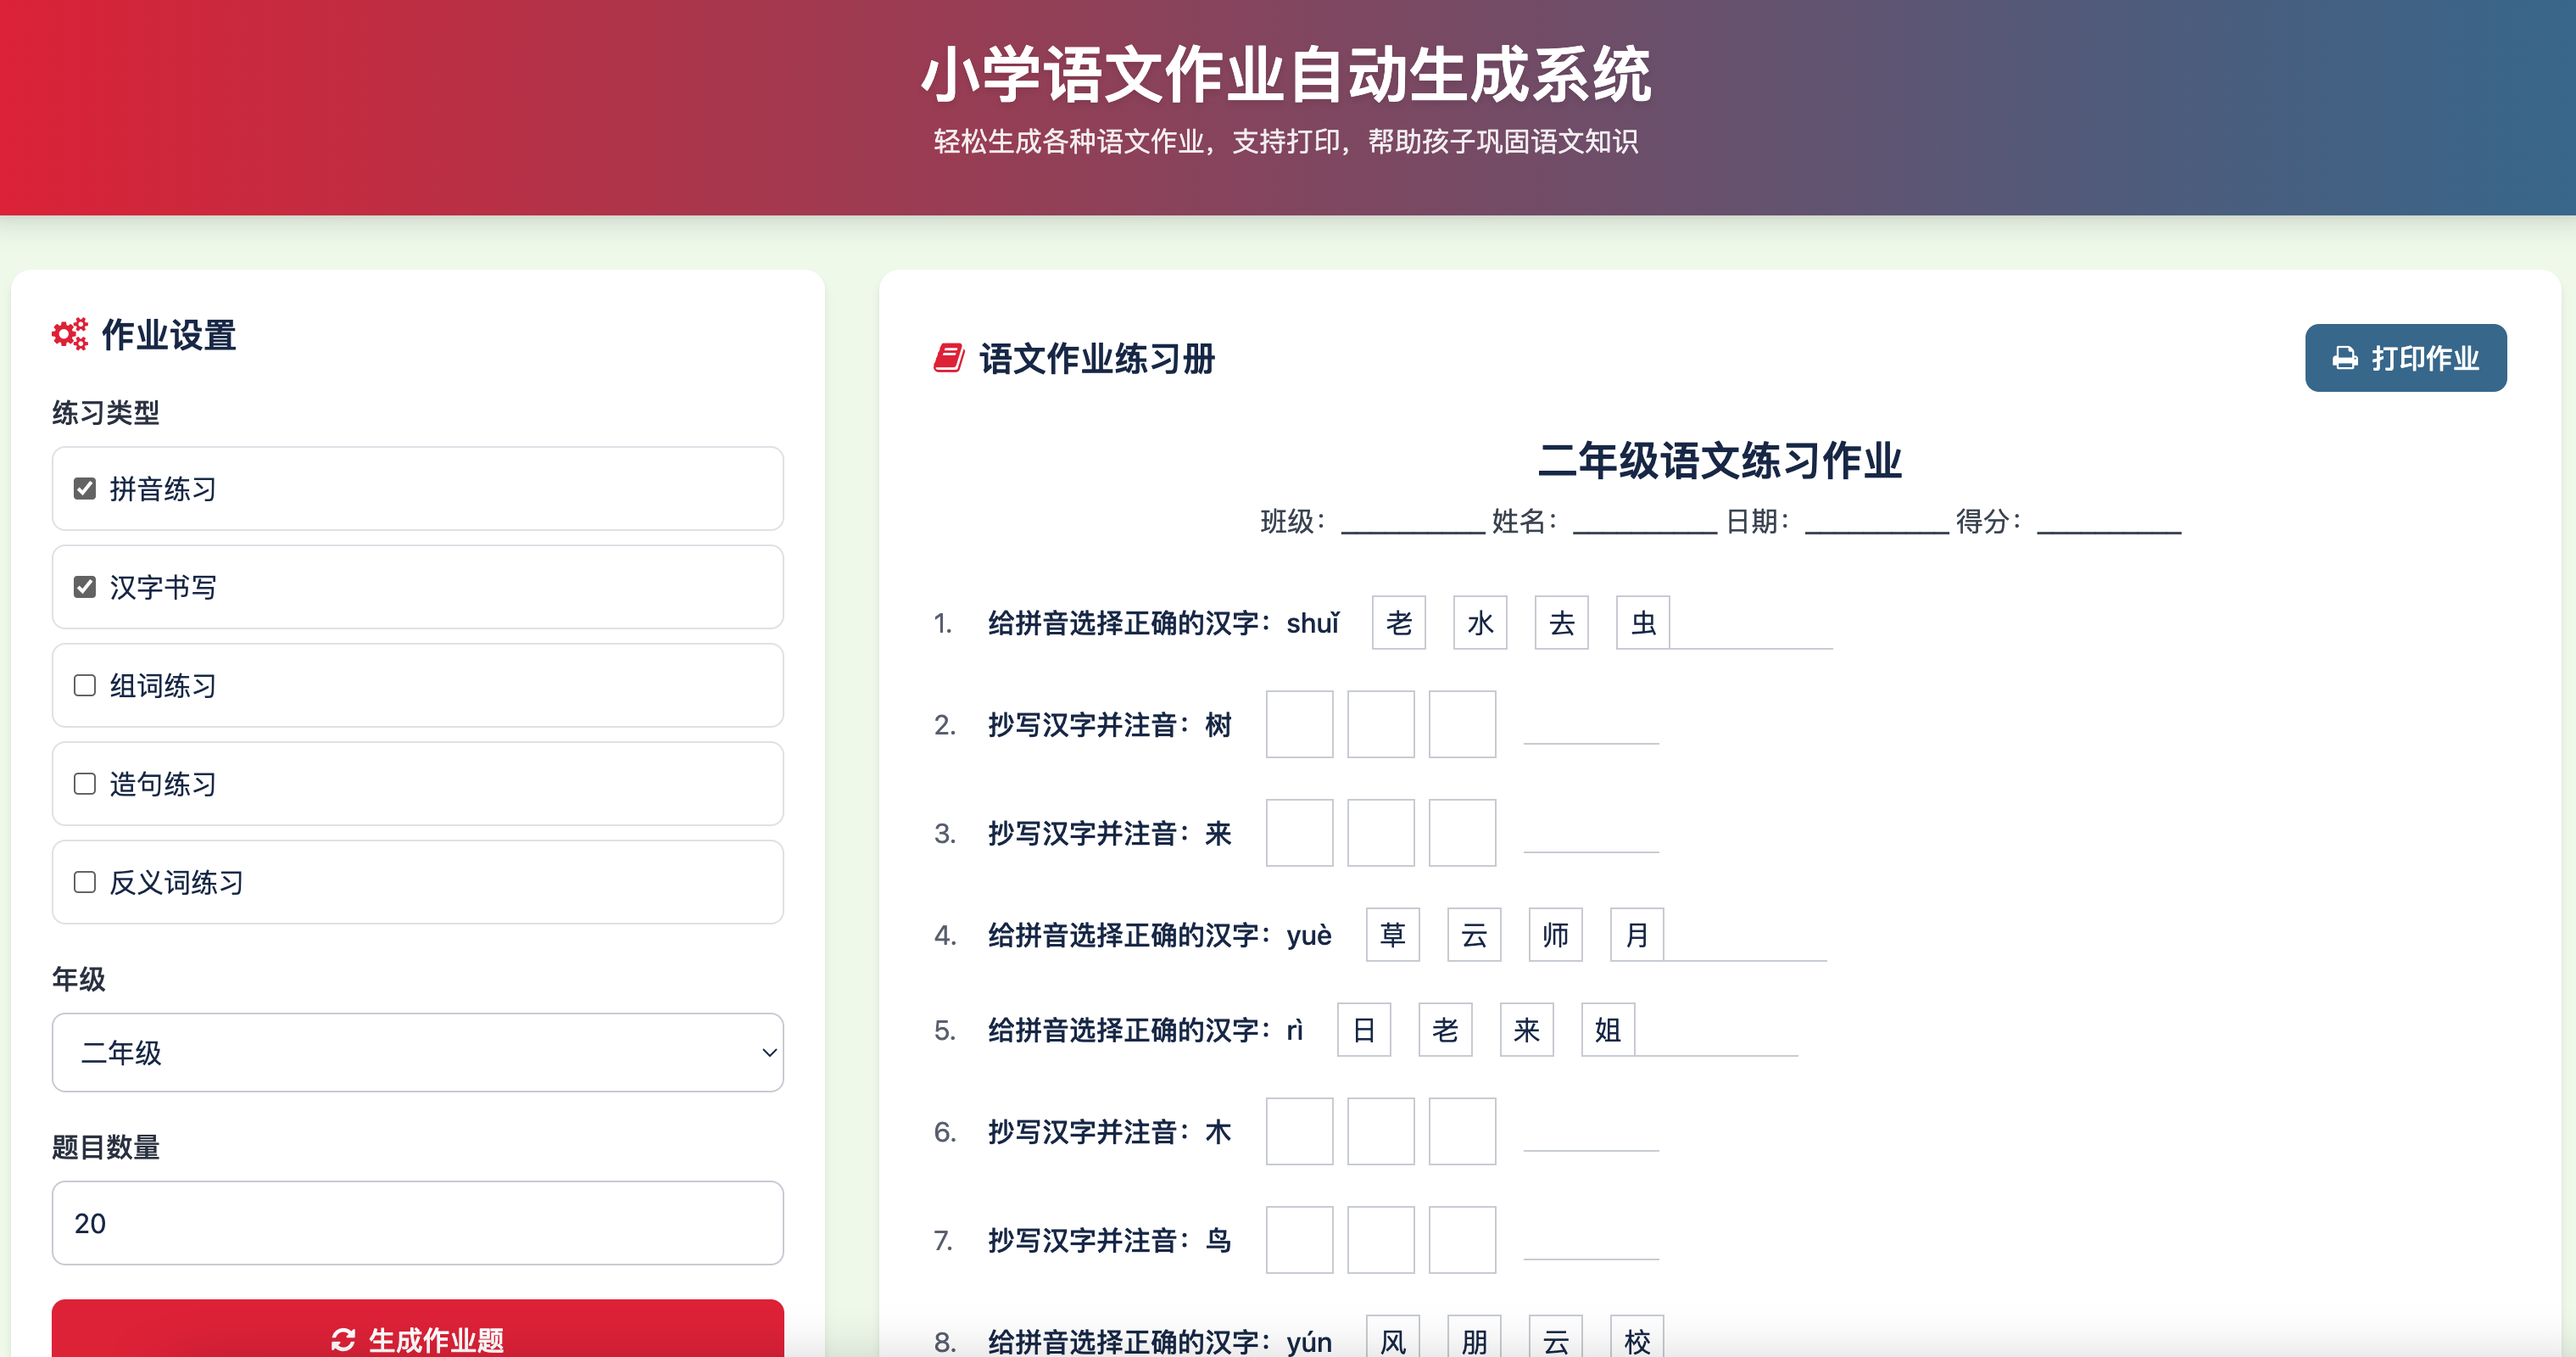Enable the 反义词练习 checkbox

click(x=85, y=882)
